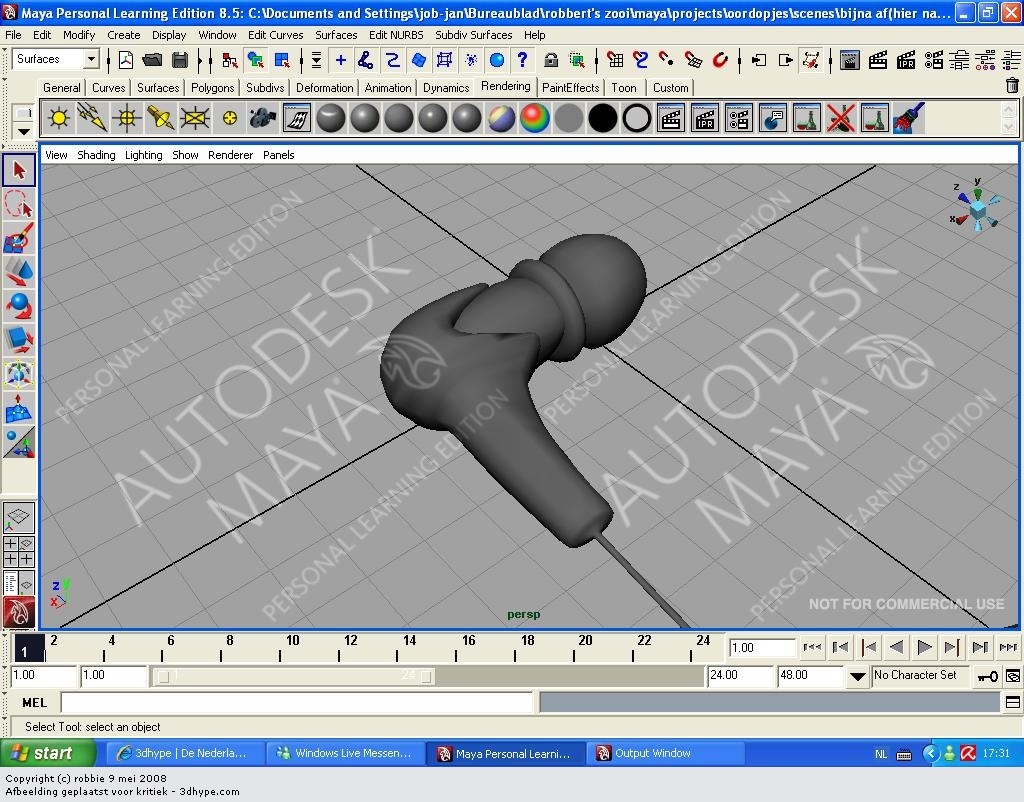Viewport: 1024px width, 802px height.
Task: Assign the ramp shader rainbow sphere
Action: pos(534,118)
